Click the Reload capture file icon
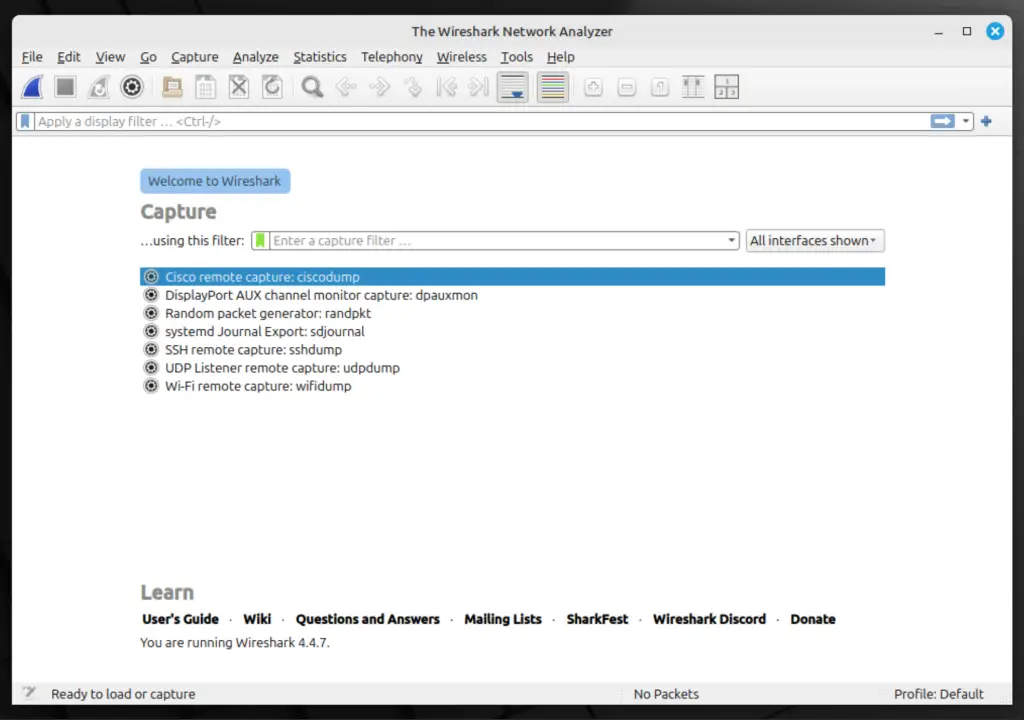 pos(272,87)
